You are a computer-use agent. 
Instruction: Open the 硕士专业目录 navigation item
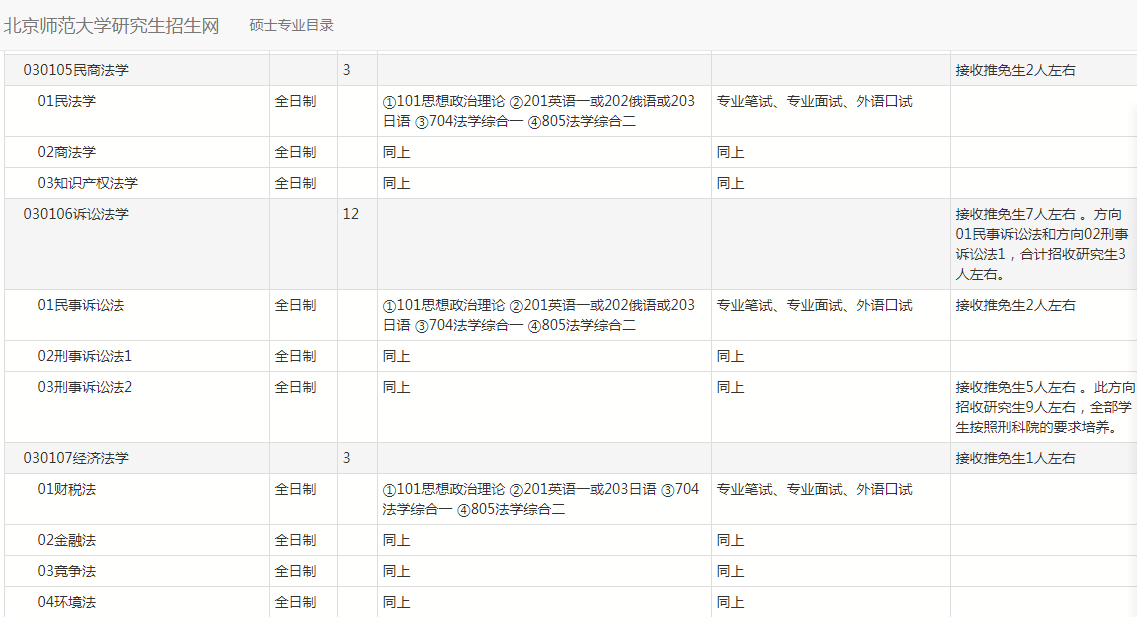[291, 25]
